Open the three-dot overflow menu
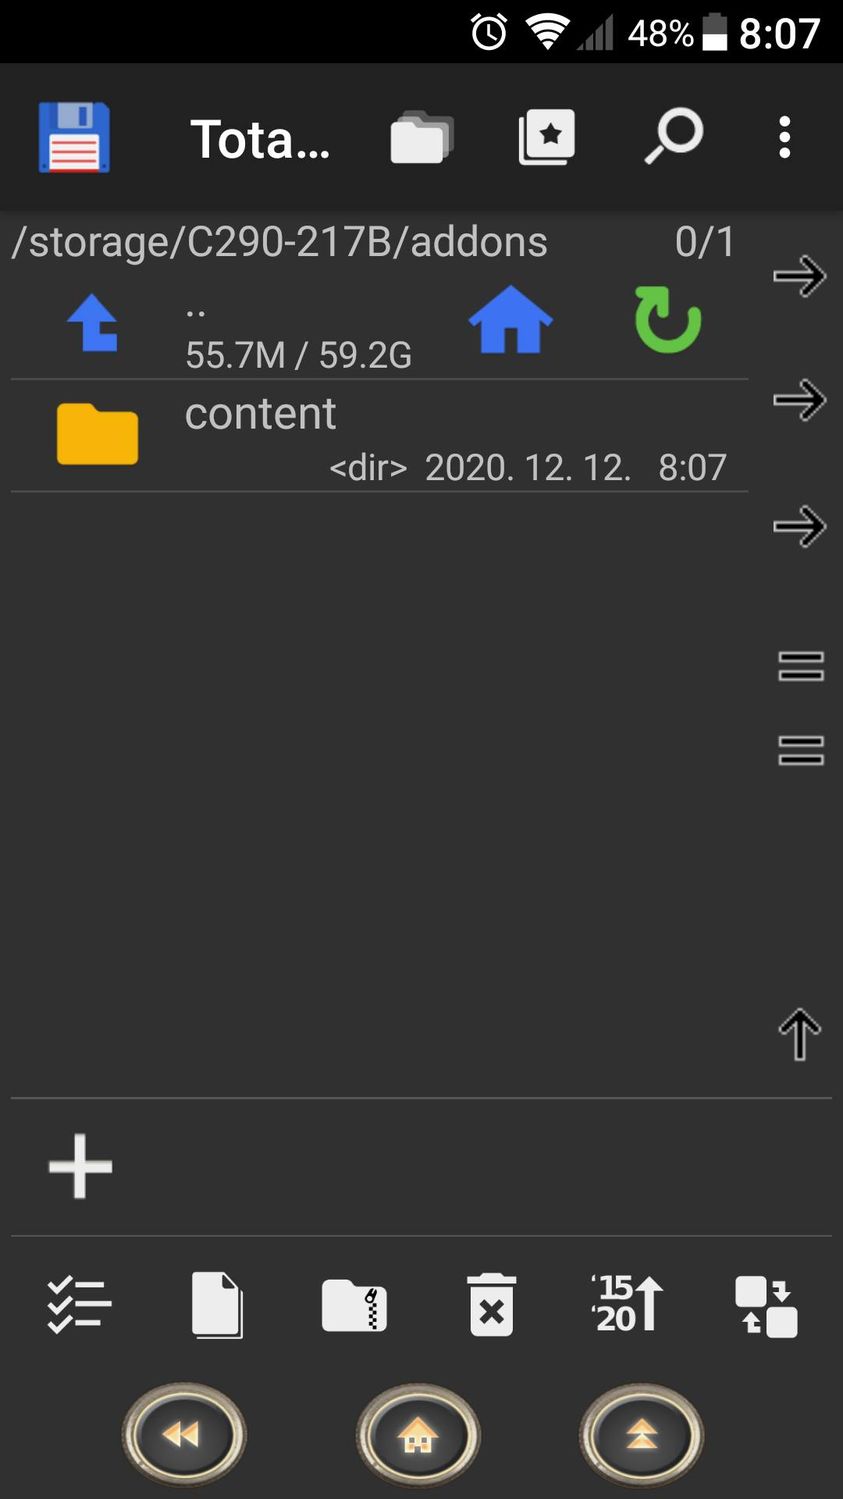This screenshot has height=1499, width=843. 785,137
